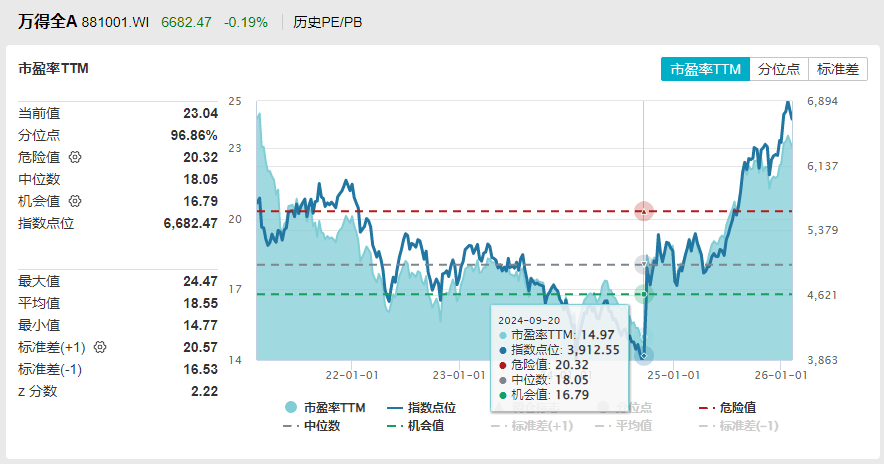This screenshot has height=464, width=884.
Task: Click the gray 中位数 marker on the chart
Action: pyautogui.click(x=644, y=265)
